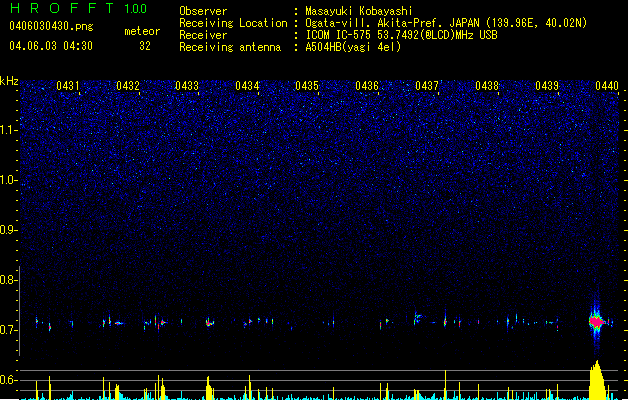Click observer name Masayuki Kobayashi
Viewport: 629px width, 400px height.
click(x=359, y=11)
